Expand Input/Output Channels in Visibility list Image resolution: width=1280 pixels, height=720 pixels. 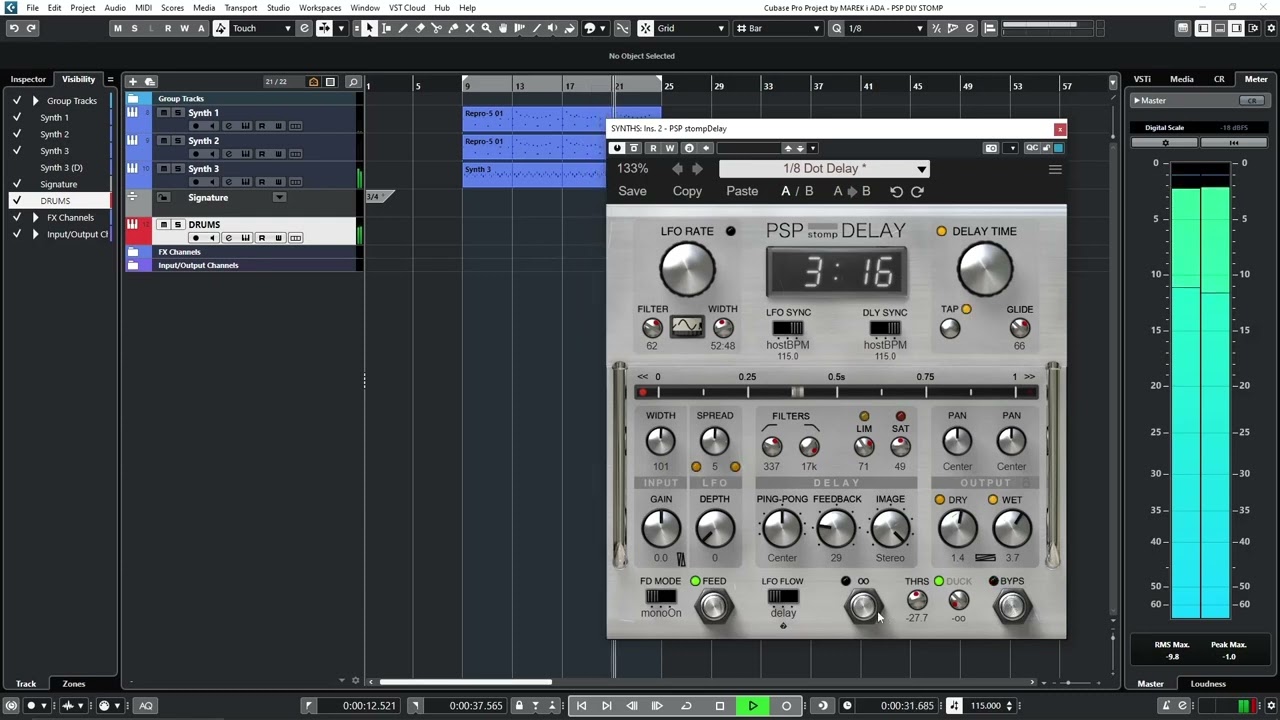(36, 234)
